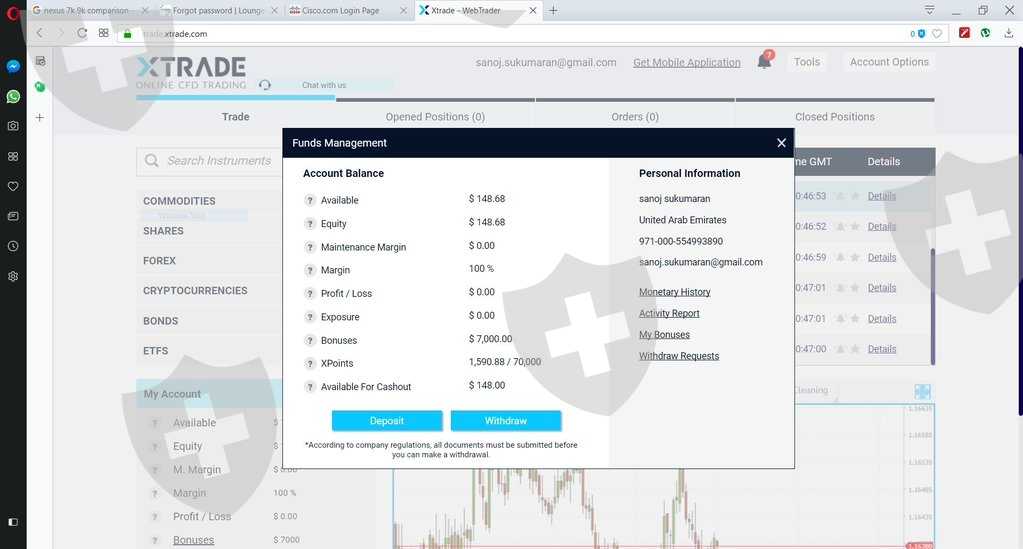1023x549 pixels.
Task: Click help icon next to Equity in dialog
Action: (310, 224)
